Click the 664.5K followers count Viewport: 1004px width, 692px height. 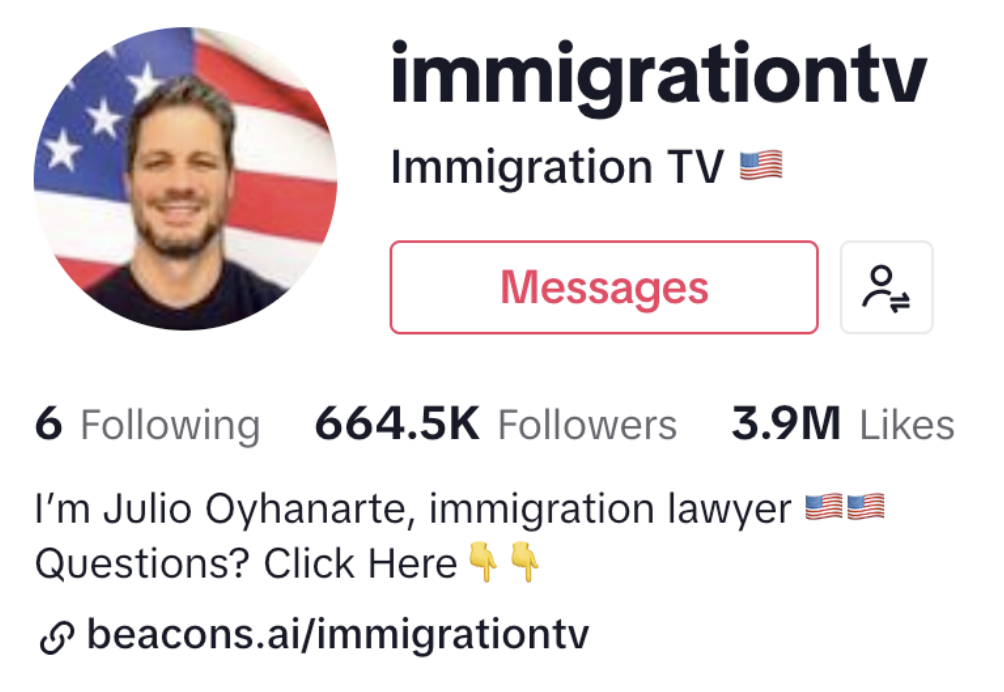[x=397, y=424]
